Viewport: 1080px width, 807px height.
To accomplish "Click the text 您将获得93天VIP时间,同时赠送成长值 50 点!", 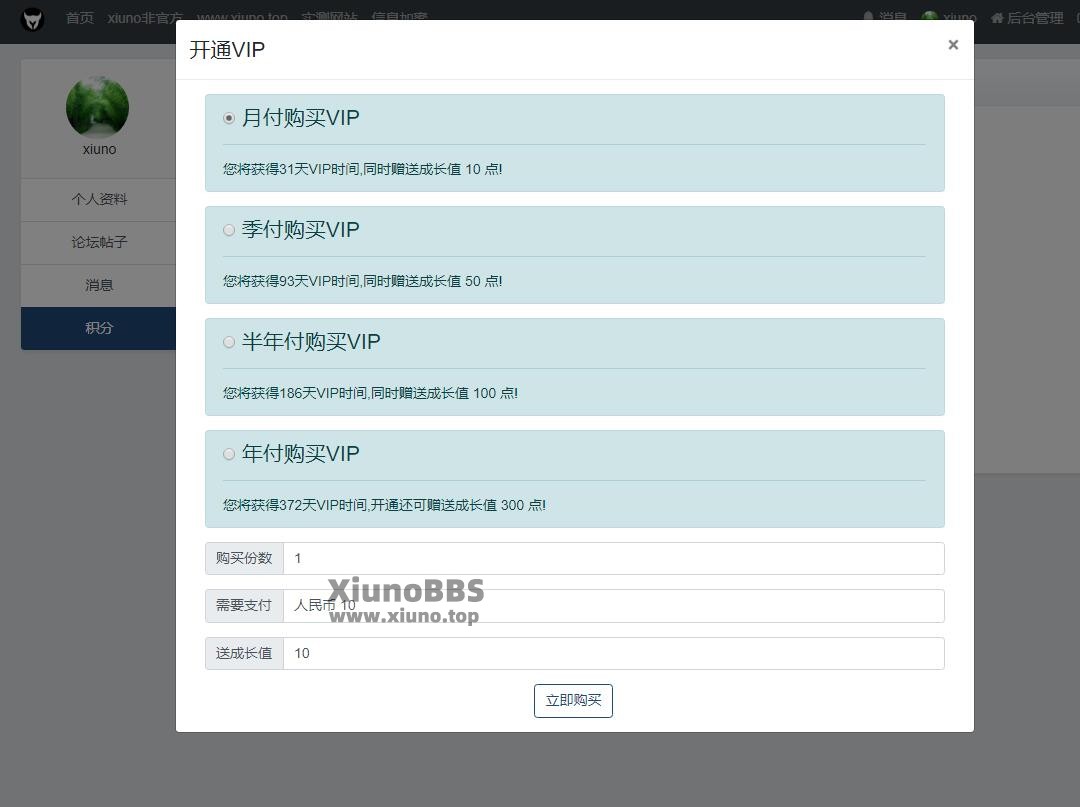I will click(363, 281).
